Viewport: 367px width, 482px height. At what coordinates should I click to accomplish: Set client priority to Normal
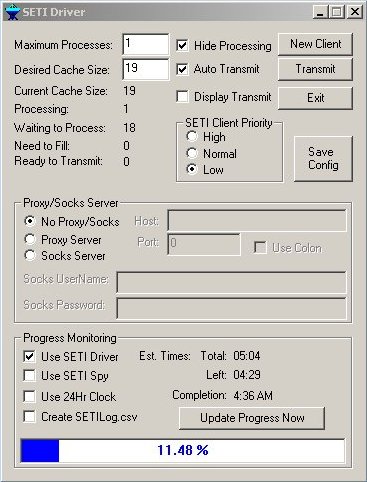point(192,153)
